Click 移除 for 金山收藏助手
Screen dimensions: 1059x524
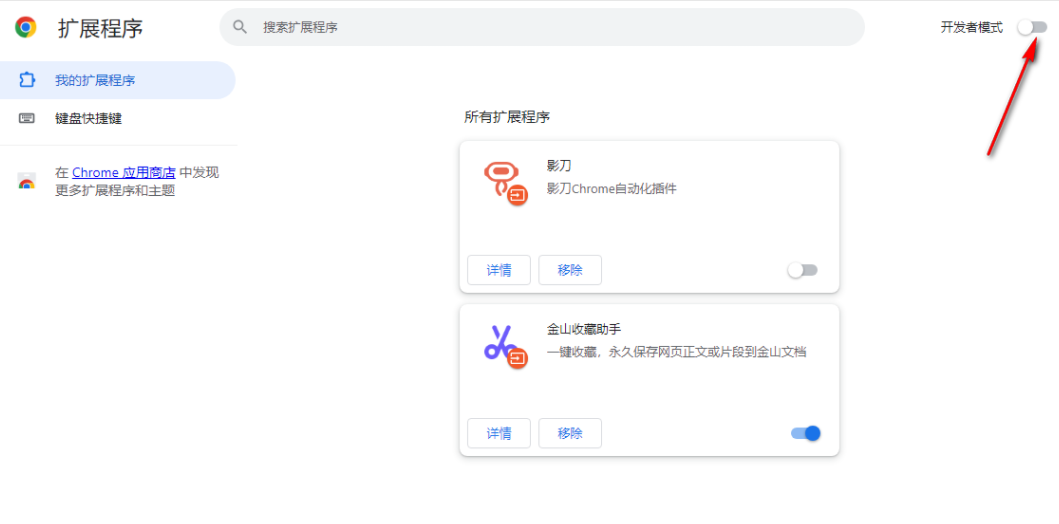tap(570, 434)
